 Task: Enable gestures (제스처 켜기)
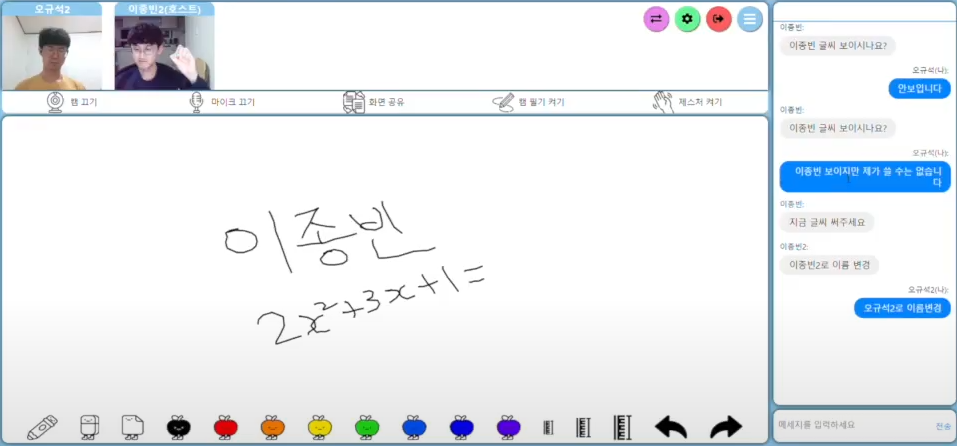[687, 103]
